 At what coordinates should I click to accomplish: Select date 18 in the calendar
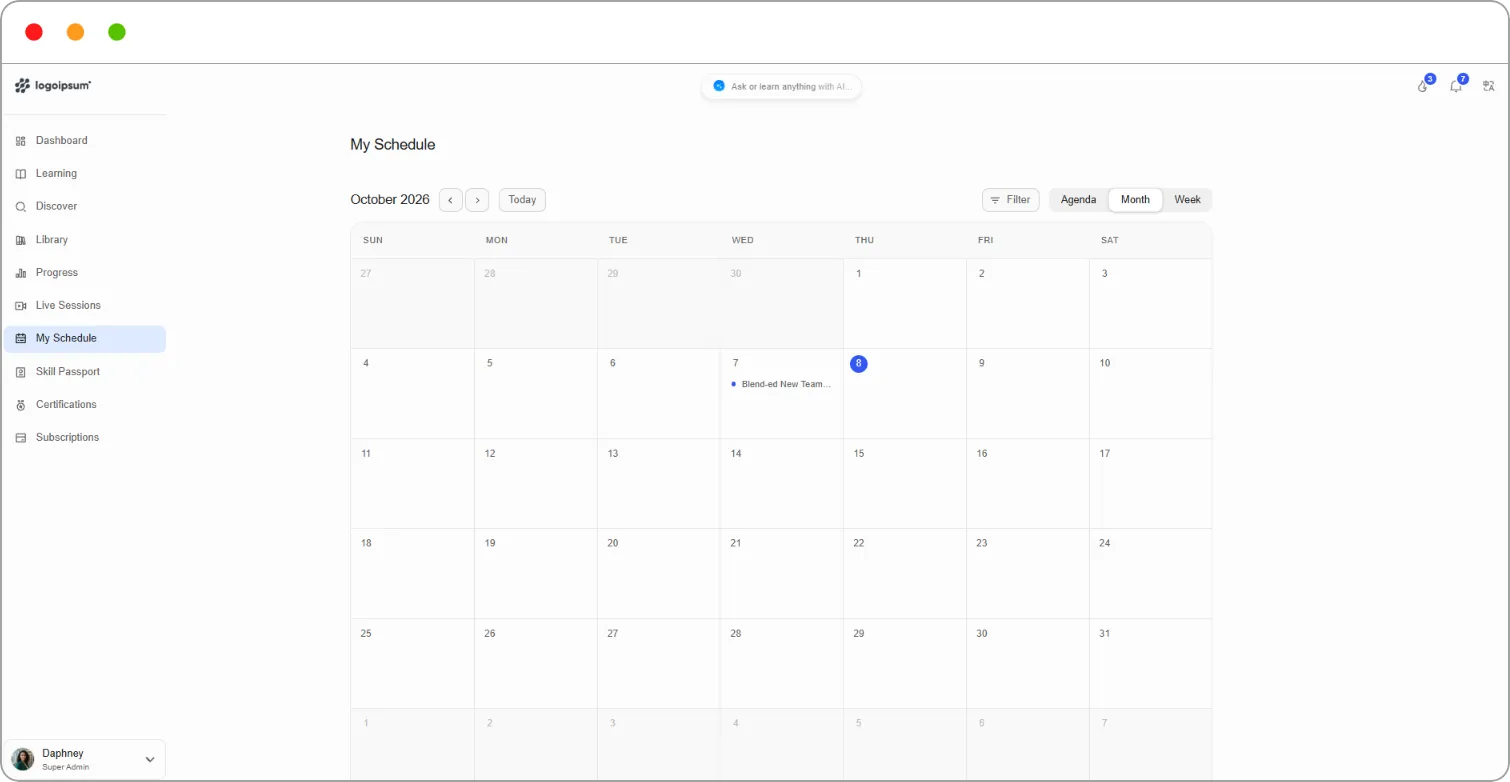tap(366, 544)
